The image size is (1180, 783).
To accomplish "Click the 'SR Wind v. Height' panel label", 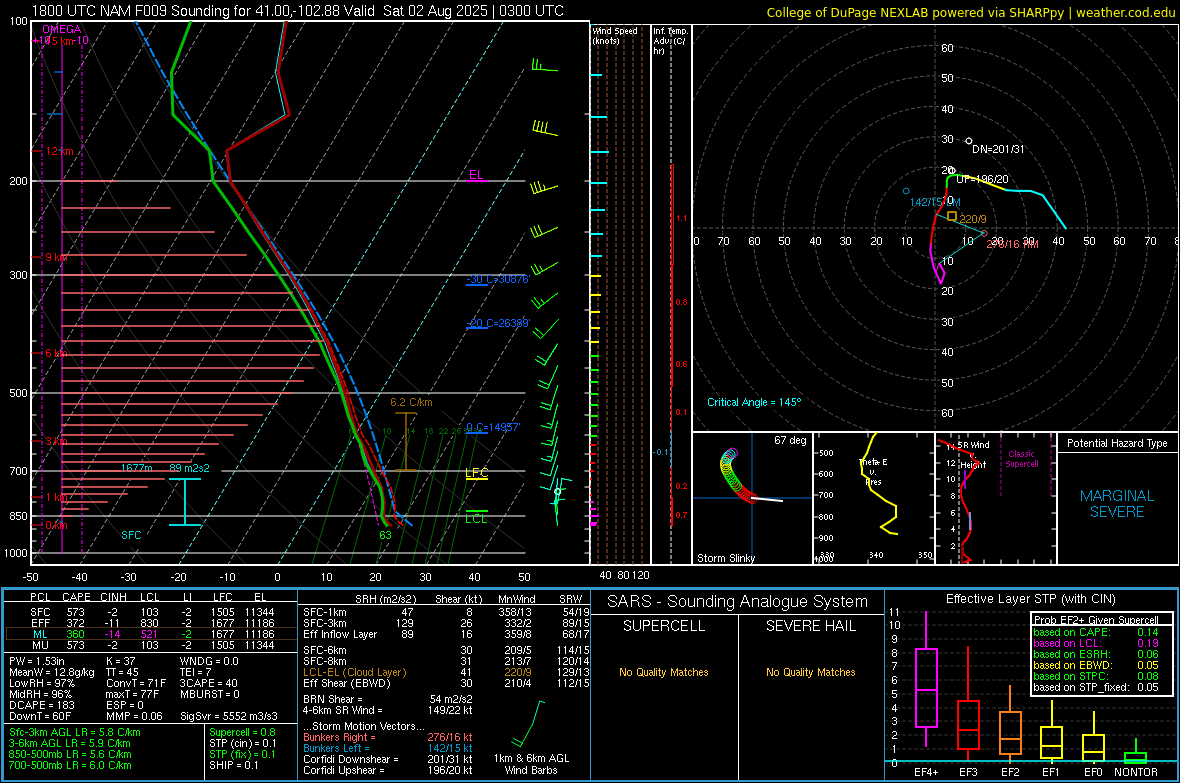I will click(973, 455).
